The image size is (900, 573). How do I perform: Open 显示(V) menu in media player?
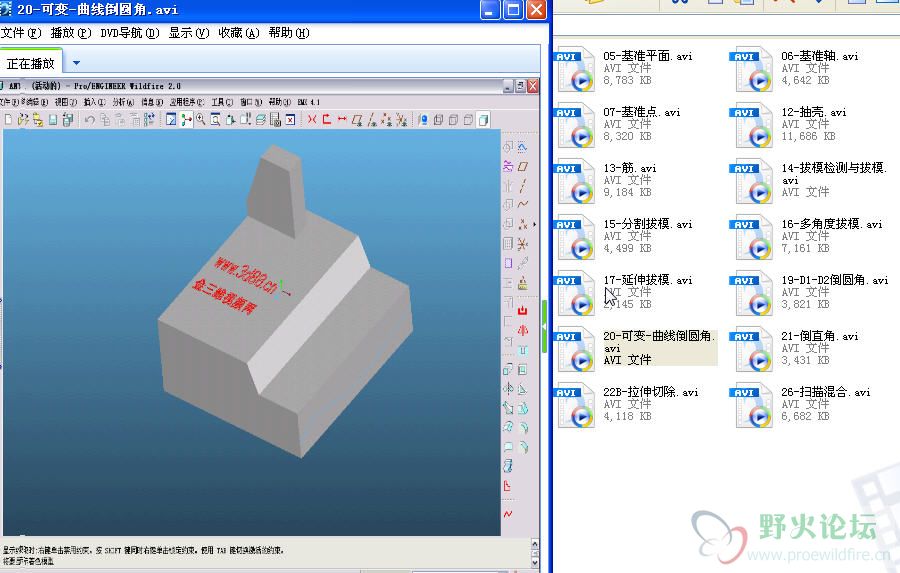tap(189, 33)
